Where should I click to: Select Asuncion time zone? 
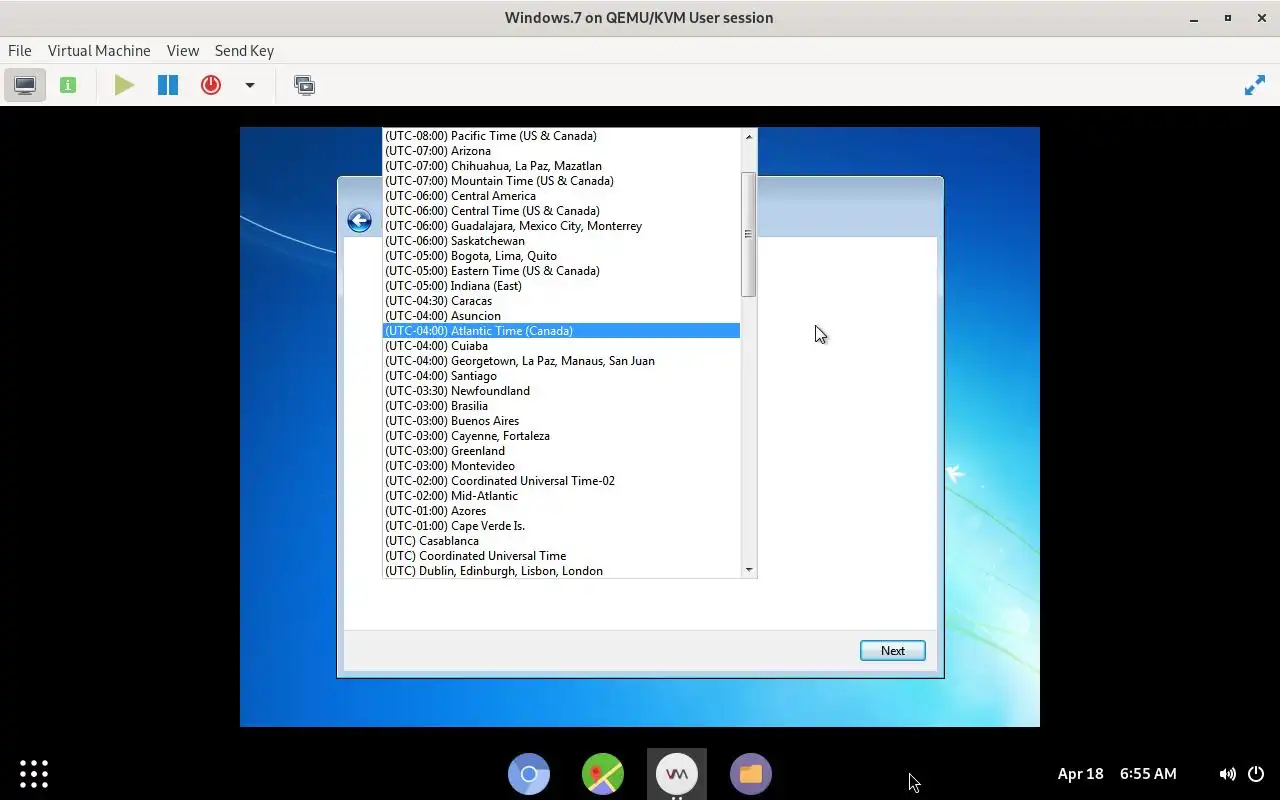pyautogui.click(x=561, y=315)
